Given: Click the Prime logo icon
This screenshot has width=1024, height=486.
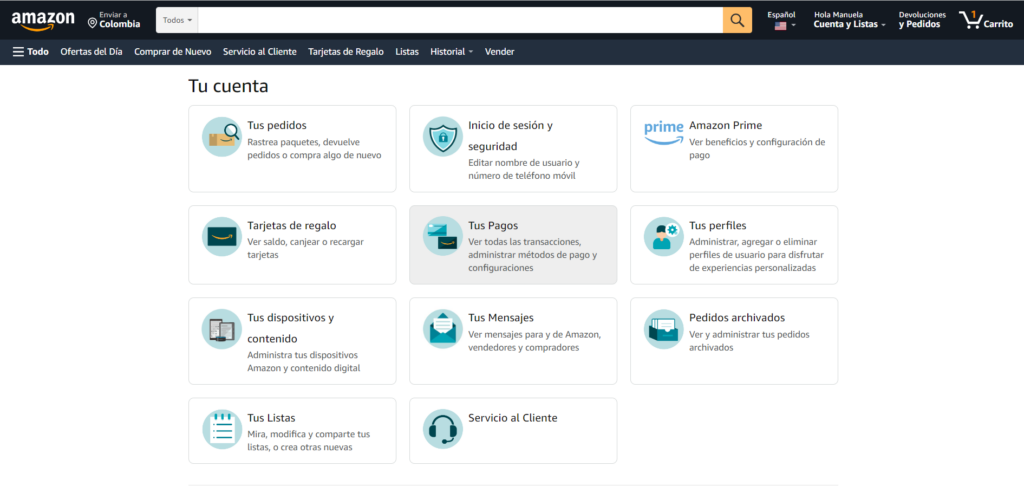Looking at the screenshot, I should [663, 133].
